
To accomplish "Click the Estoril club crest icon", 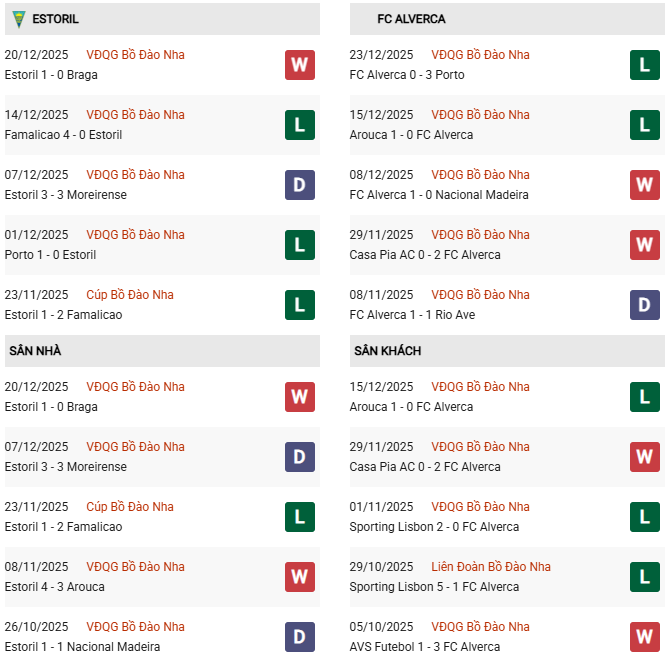I will click(18, 19).
